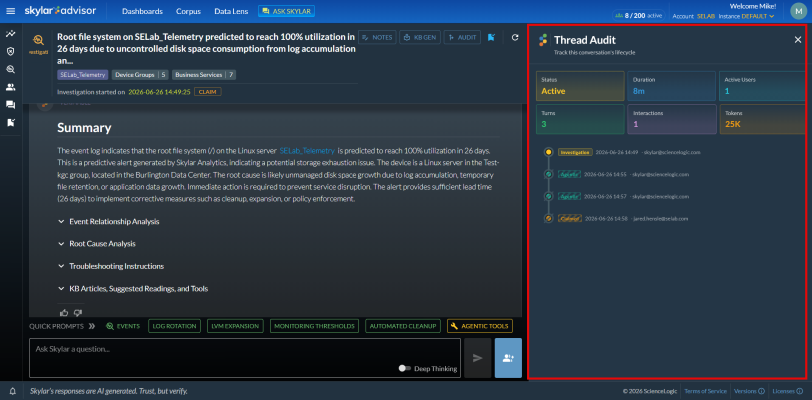The image size is (812, 400).
Task: Open the NOTES panel
Action: [377, 37]
